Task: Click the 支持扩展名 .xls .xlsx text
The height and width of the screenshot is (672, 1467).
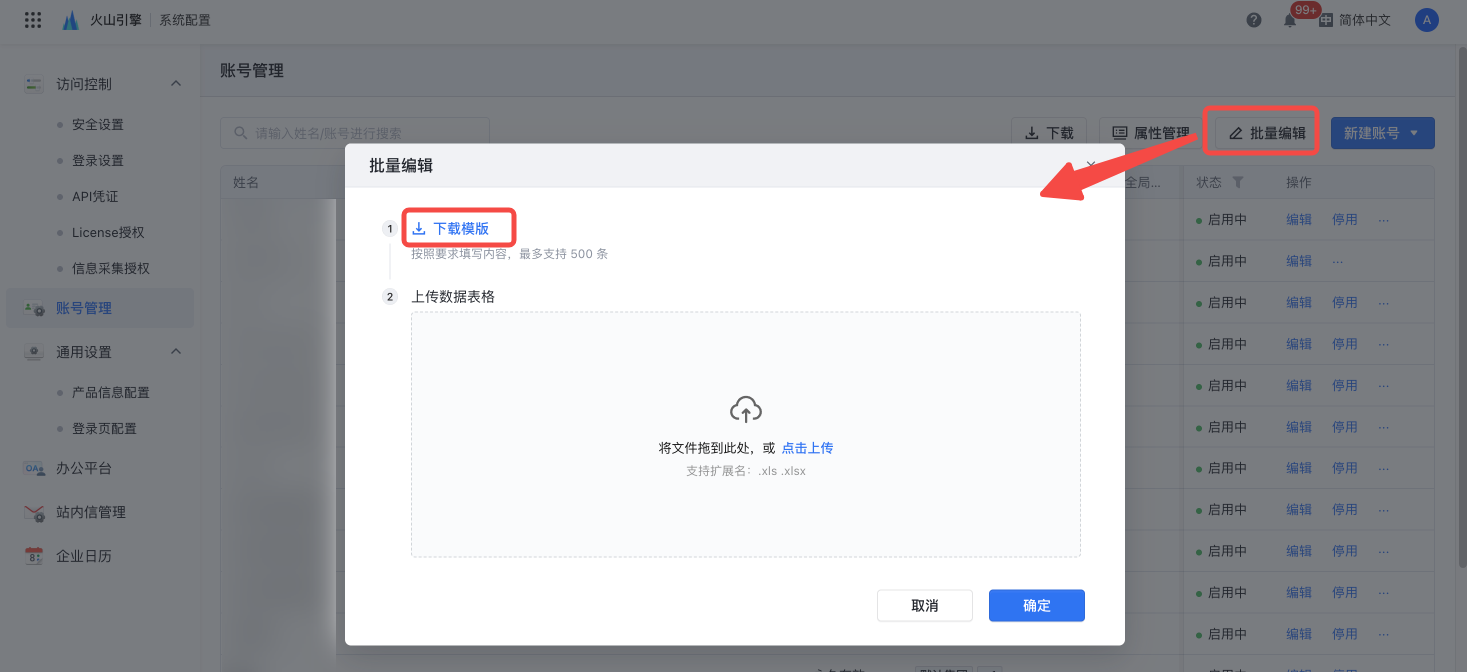Action: 746,471
